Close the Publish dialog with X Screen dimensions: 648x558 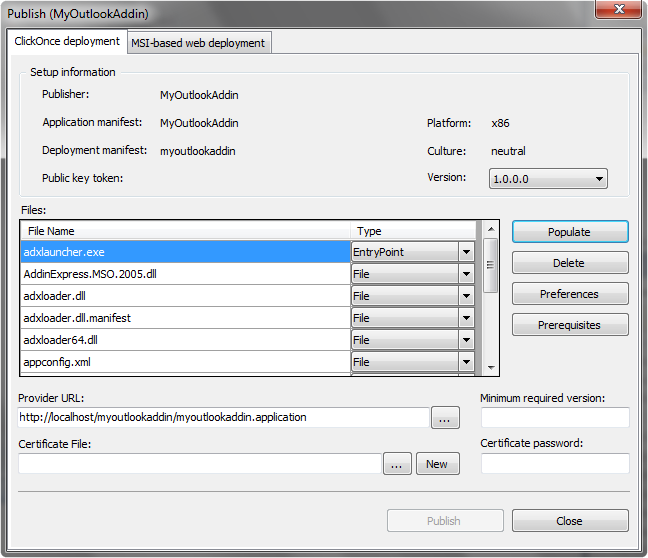tap(619, 9)
